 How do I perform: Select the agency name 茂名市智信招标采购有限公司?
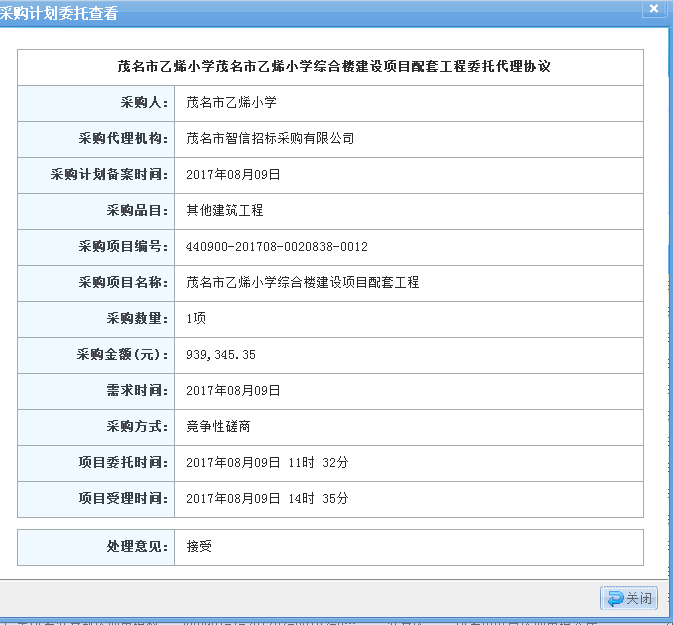point(270,138)
